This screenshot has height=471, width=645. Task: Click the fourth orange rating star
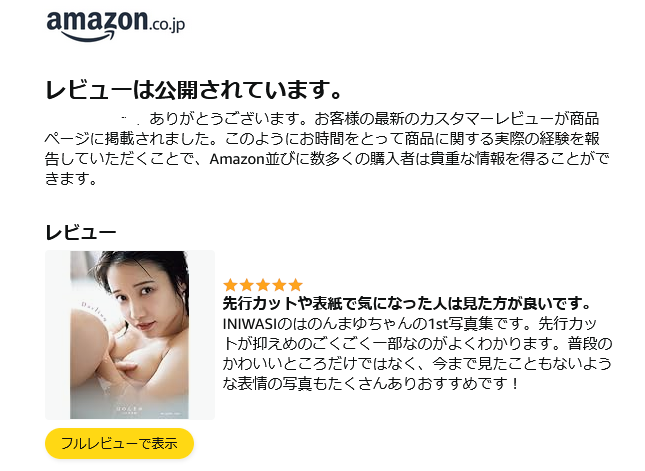point(279,285)
